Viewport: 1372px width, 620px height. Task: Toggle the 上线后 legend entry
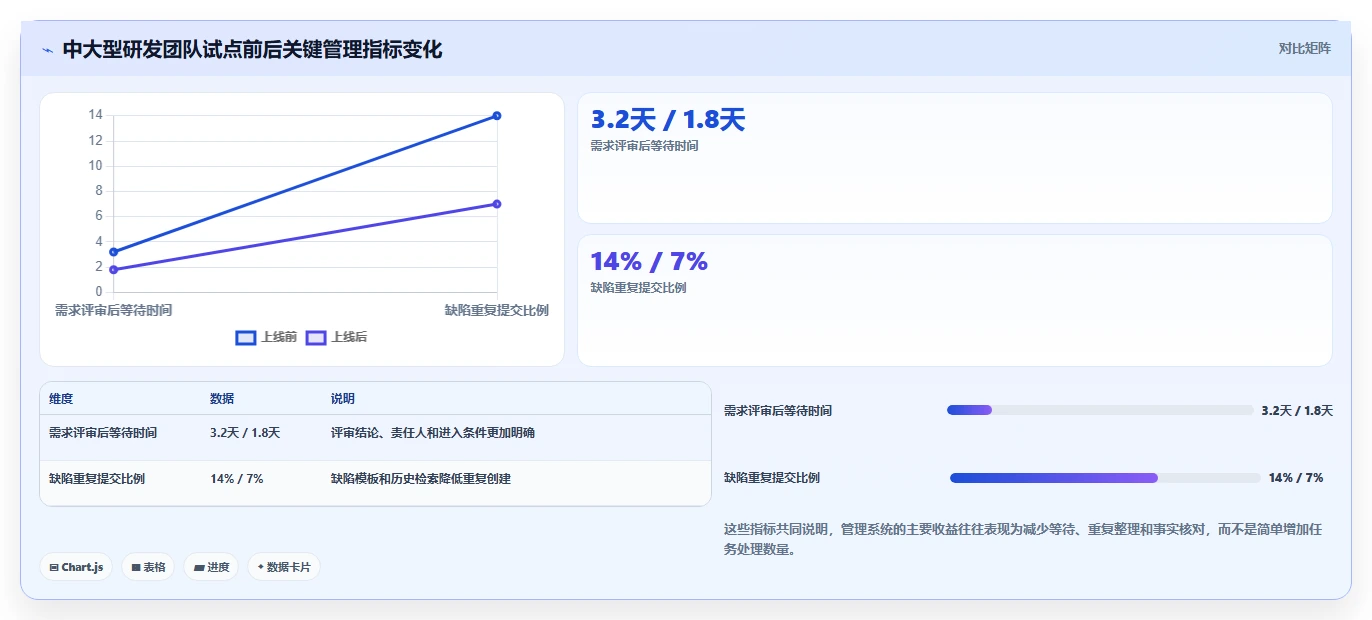(x=336, y=337)
